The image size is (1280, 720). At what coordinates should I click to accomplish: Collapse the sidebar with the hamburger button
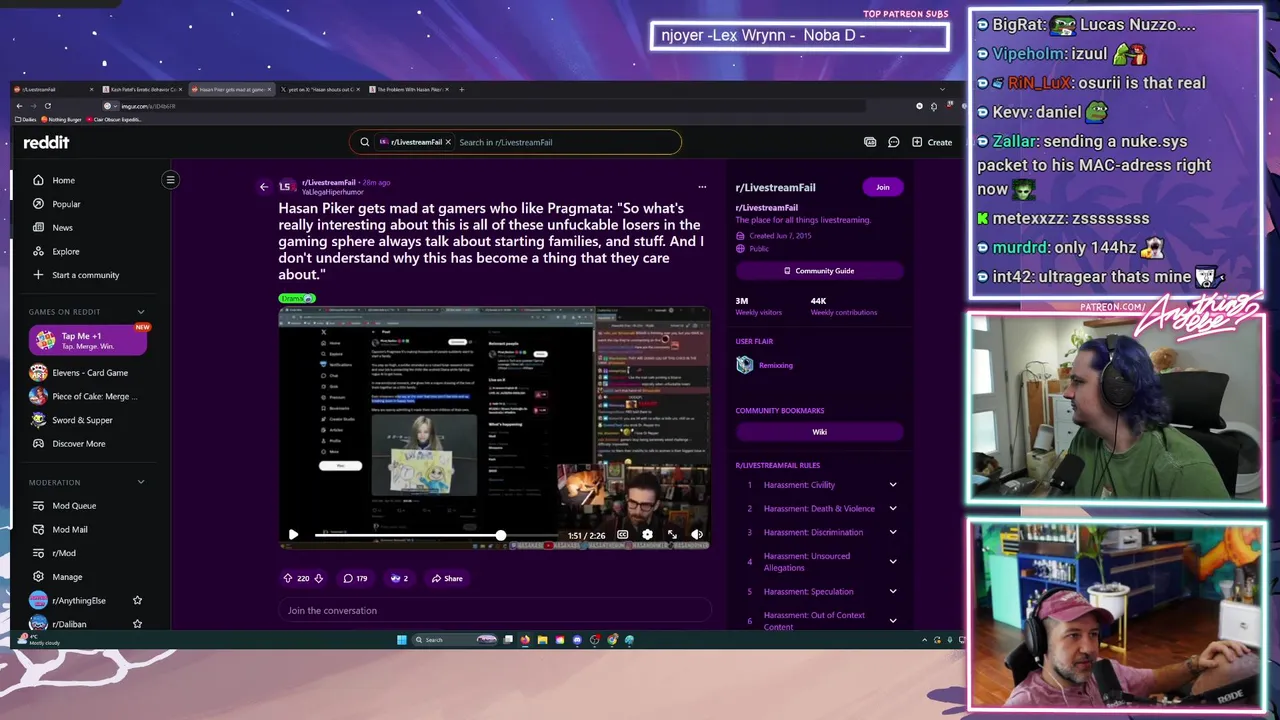coord(170,180)
